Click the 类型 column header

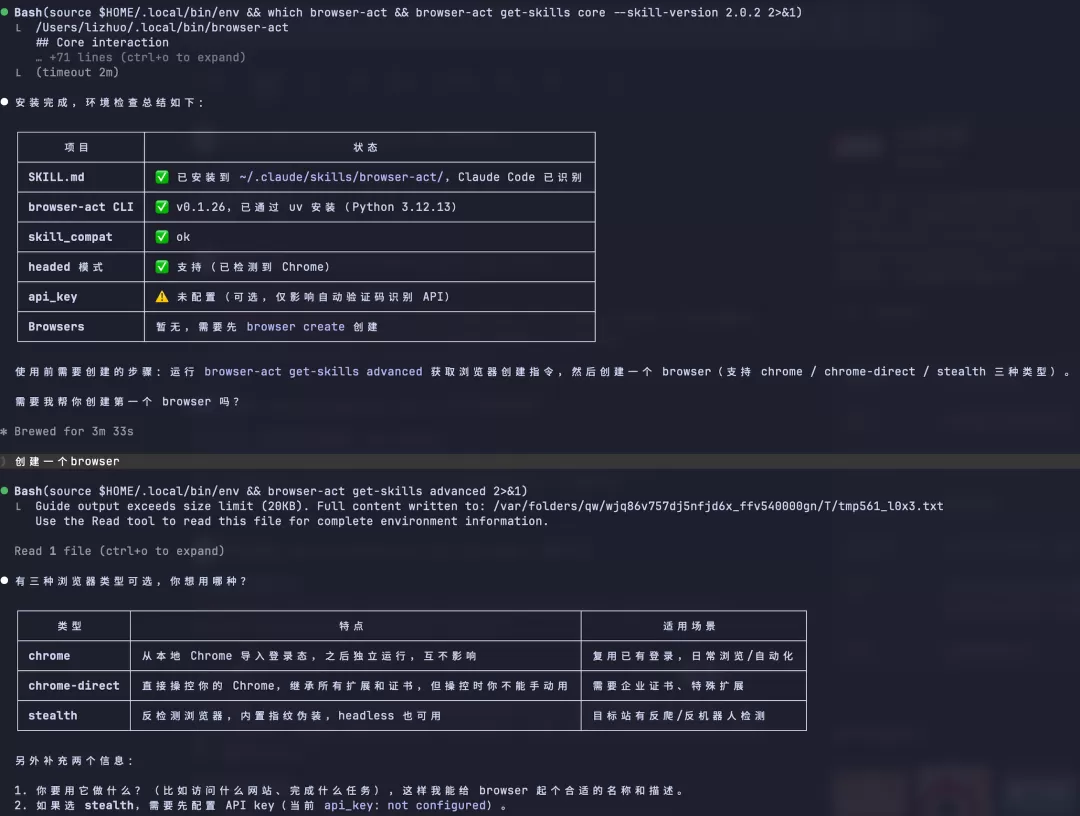tap(70, 626)
